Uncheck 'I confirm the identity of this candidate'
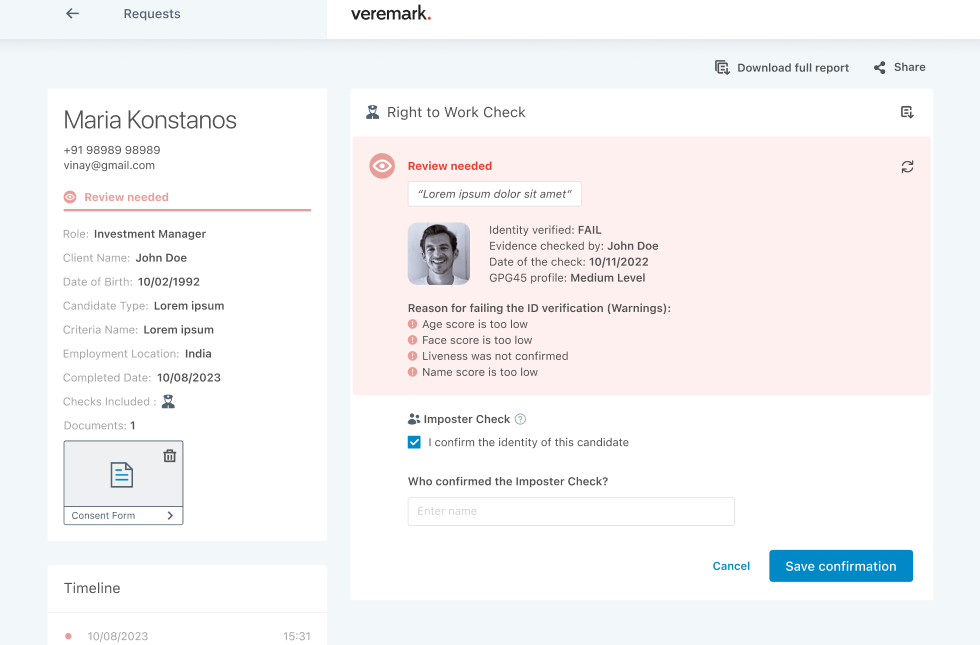980x645 pixels. (x=413, y=441)
